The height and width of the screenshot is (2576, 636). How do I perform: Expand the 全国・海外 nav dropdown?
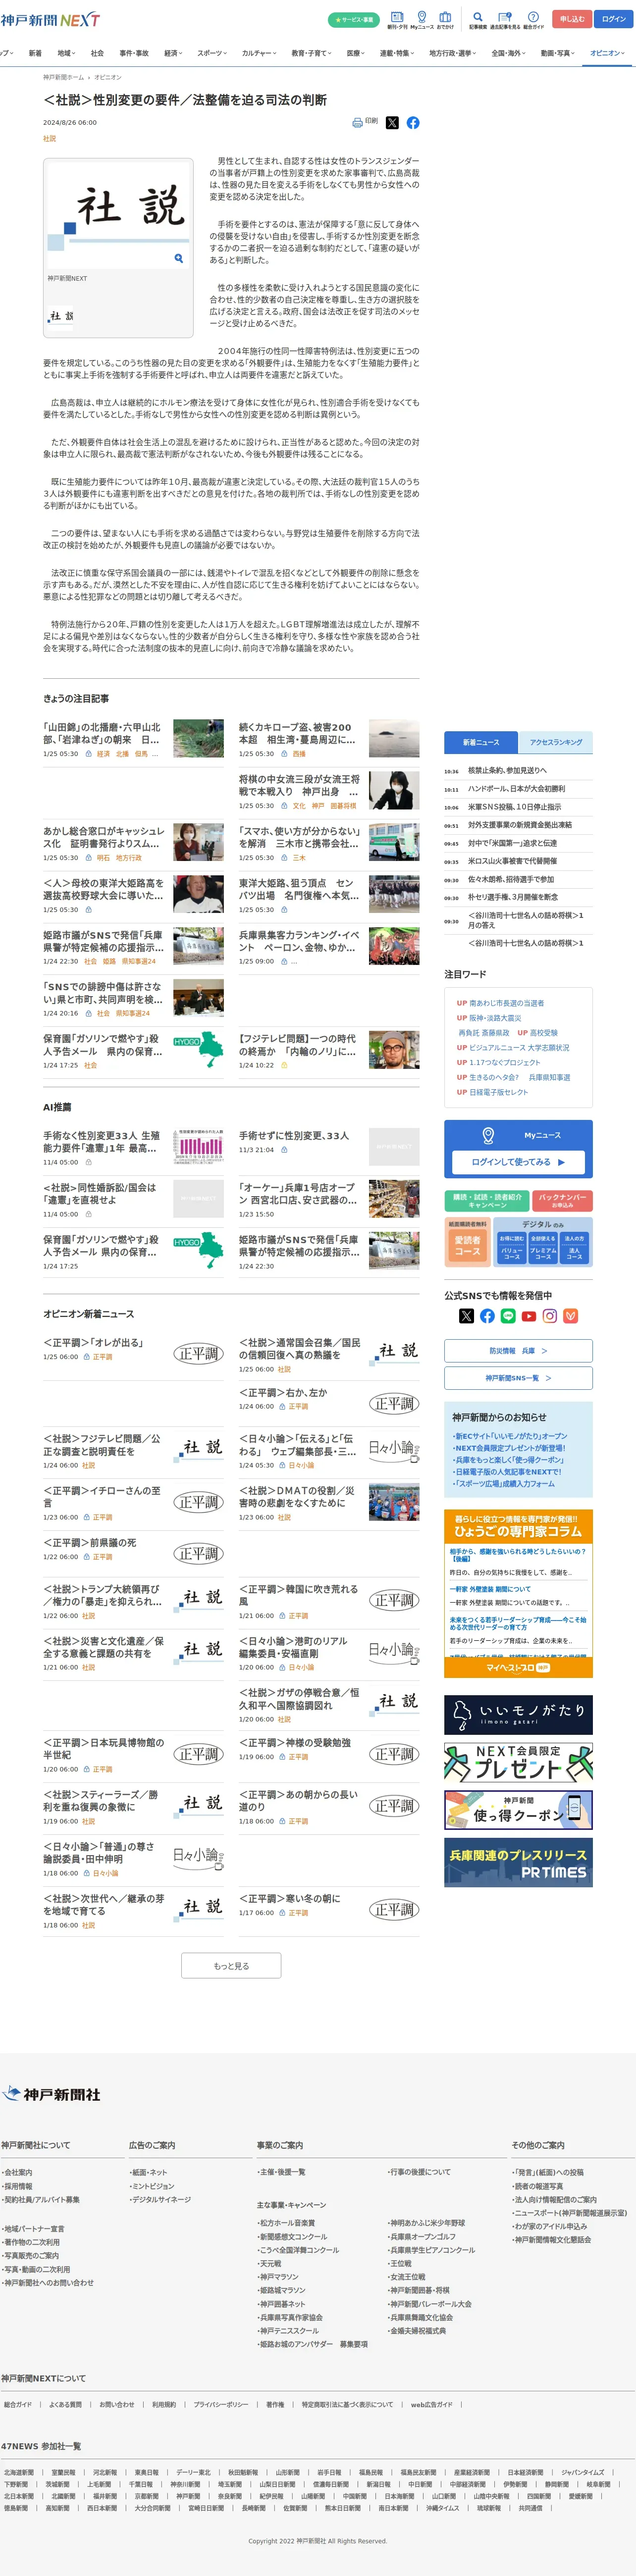(509, 53)
